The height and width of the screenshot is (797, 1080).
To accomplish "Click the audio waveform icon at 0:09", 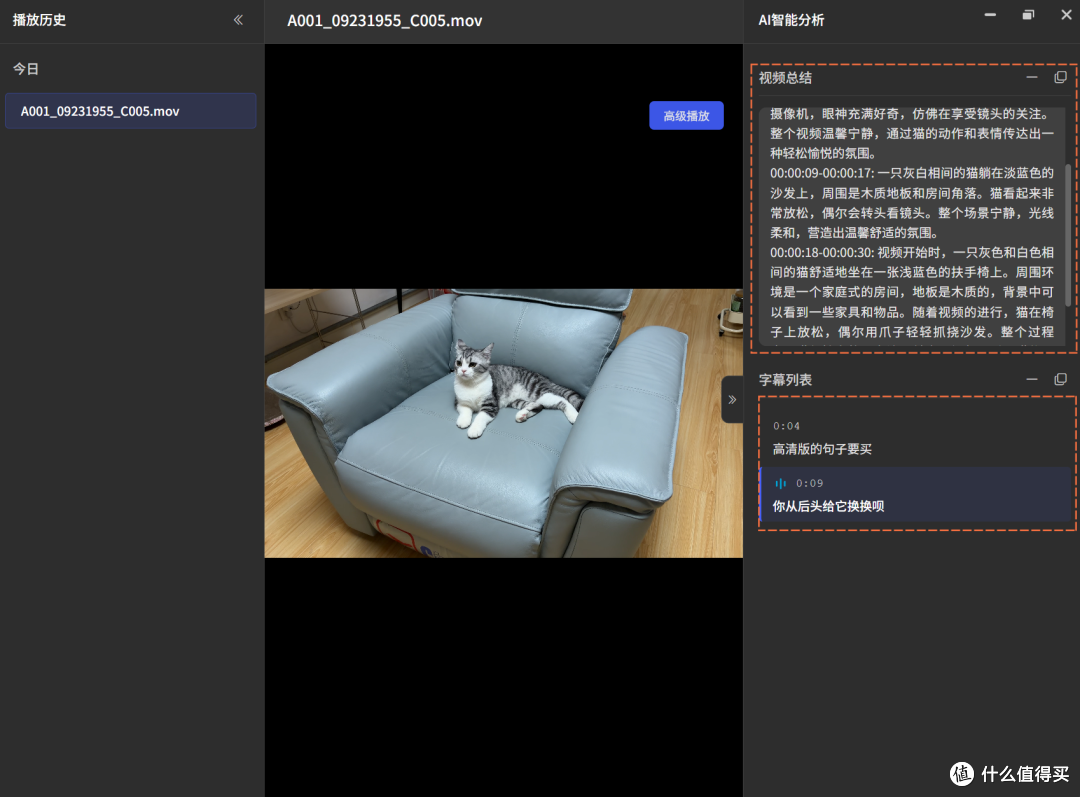I will tap(780, 484).
